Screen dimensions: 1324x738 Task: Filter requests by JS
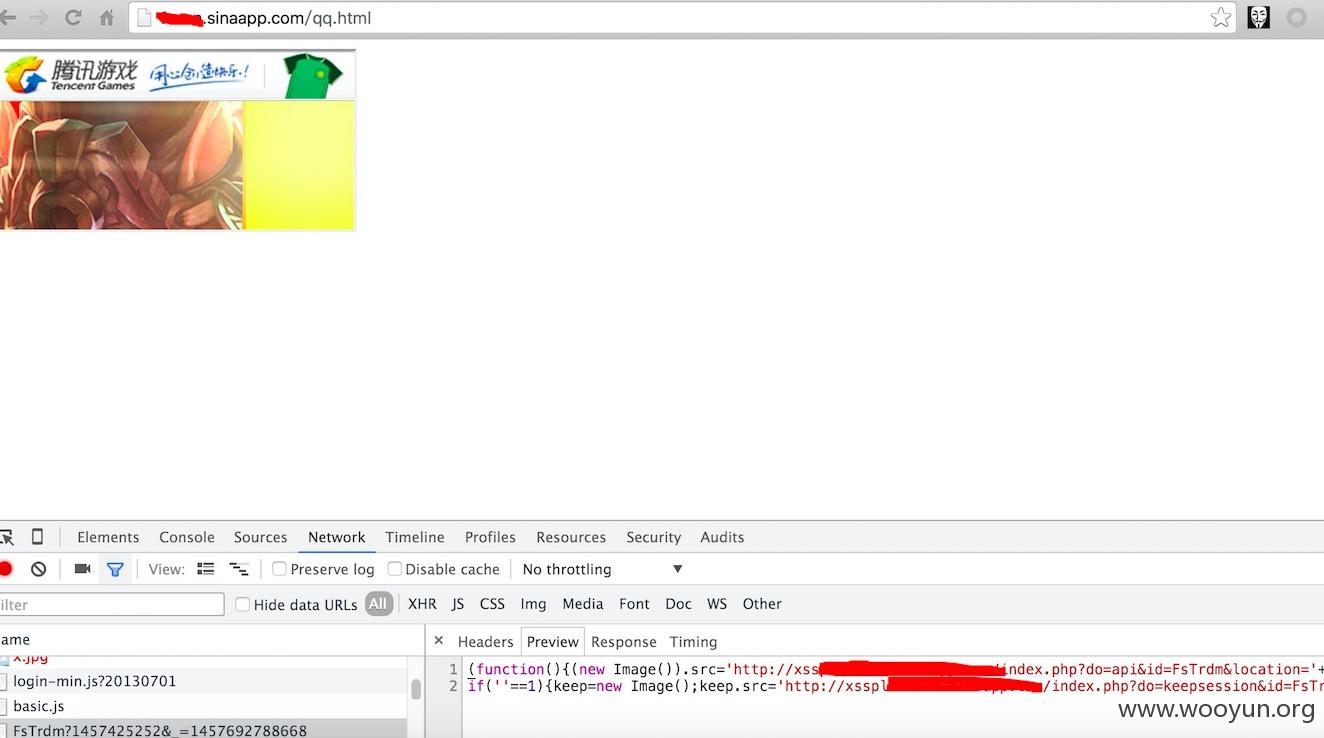(x=458, y=604)
